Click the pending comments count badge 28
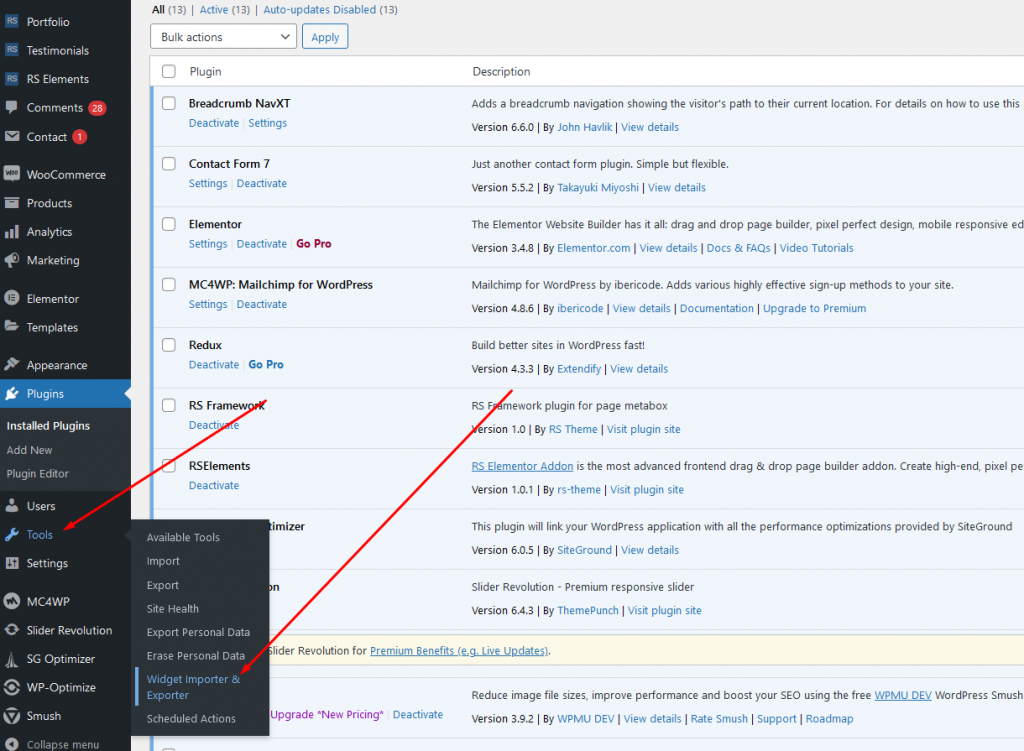The height and width of the screenshot is (751, 1024). [x=97, y=108]
